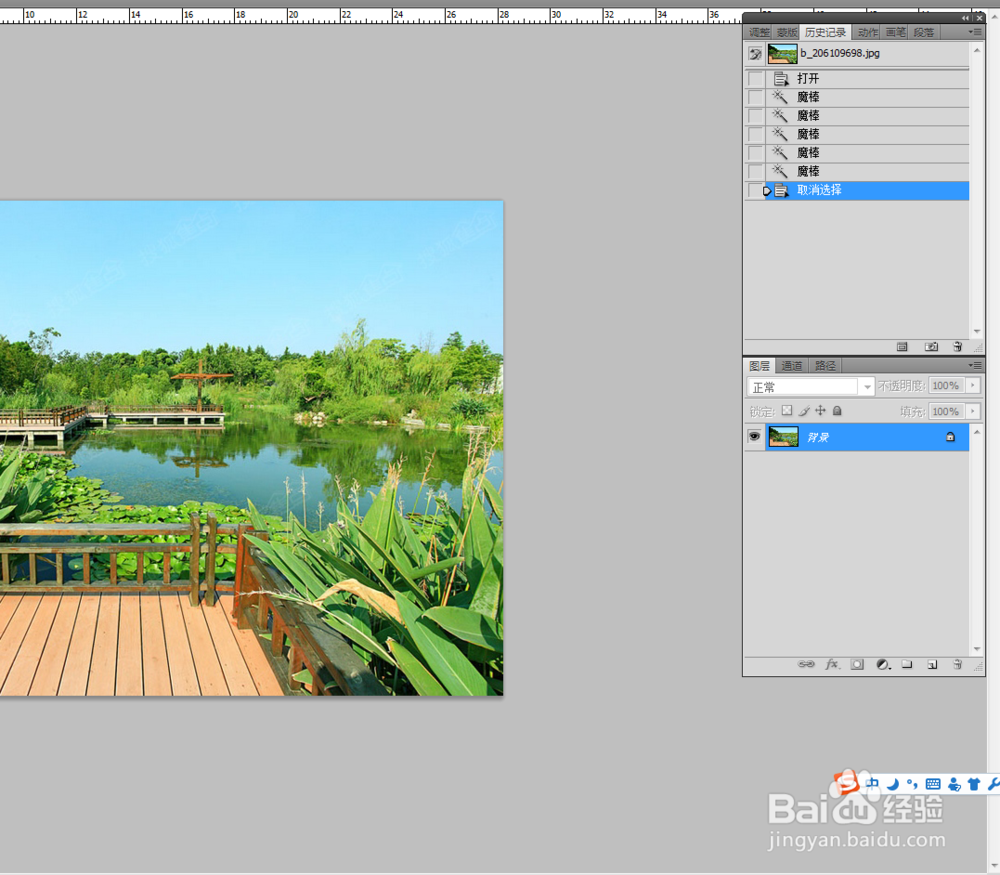
Task: Select the lock transparent pixels icon
Action: pos(789,411)
